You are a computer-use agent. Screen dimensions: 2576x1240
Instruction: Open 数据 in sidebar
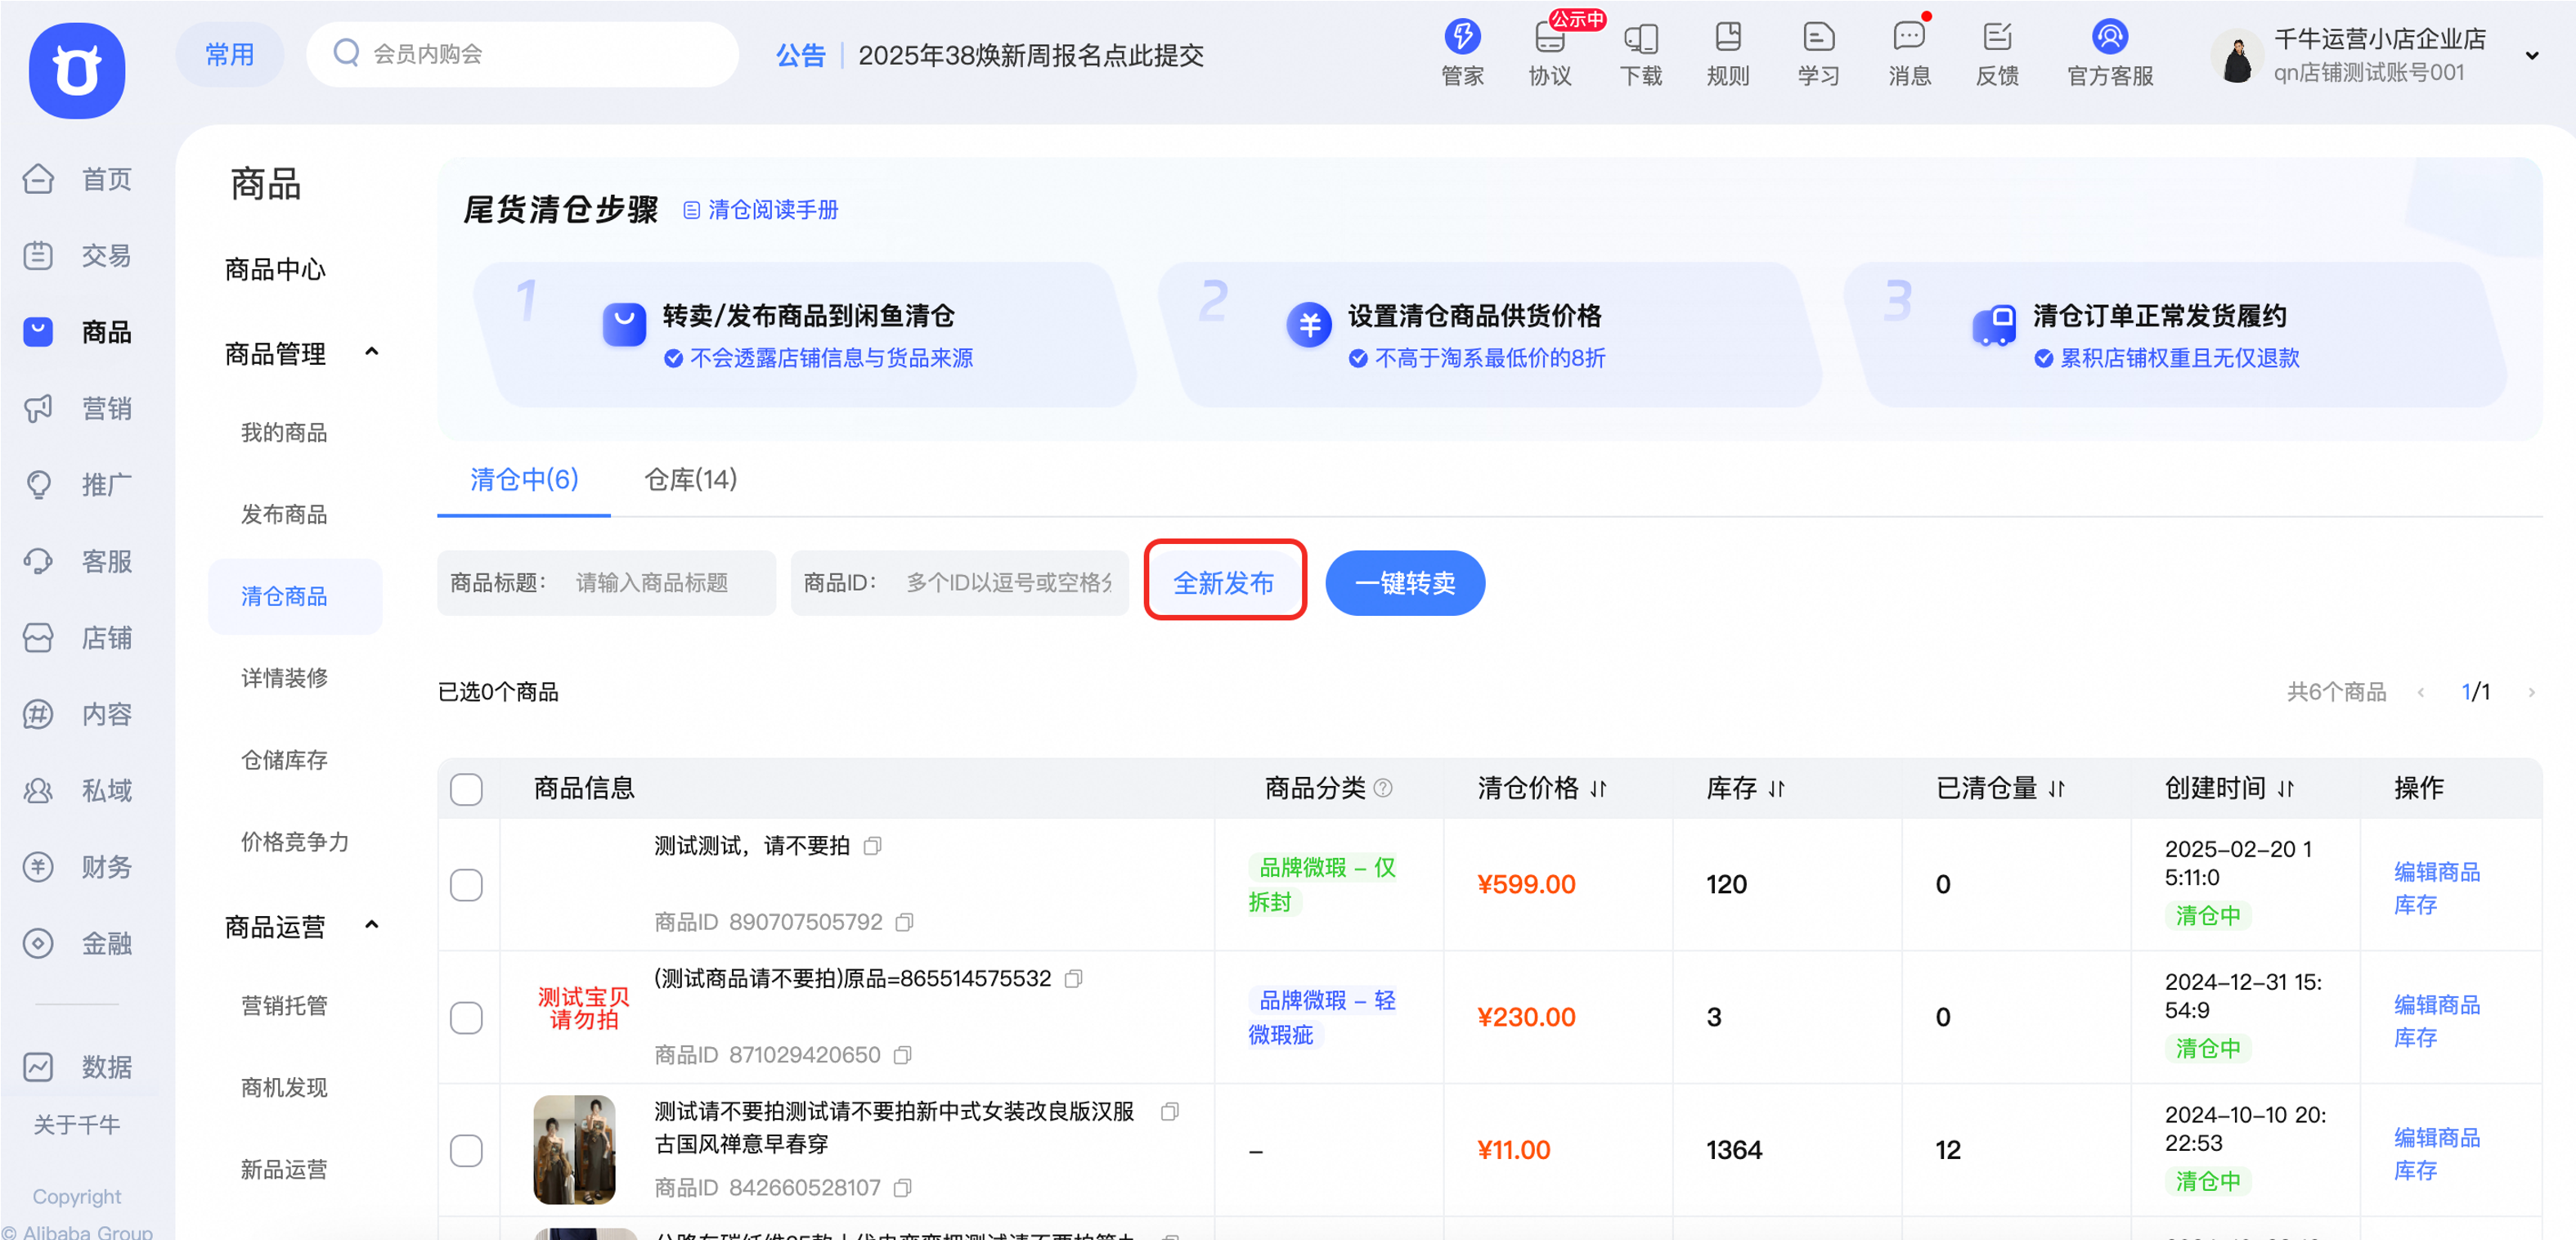point(78,1067)
